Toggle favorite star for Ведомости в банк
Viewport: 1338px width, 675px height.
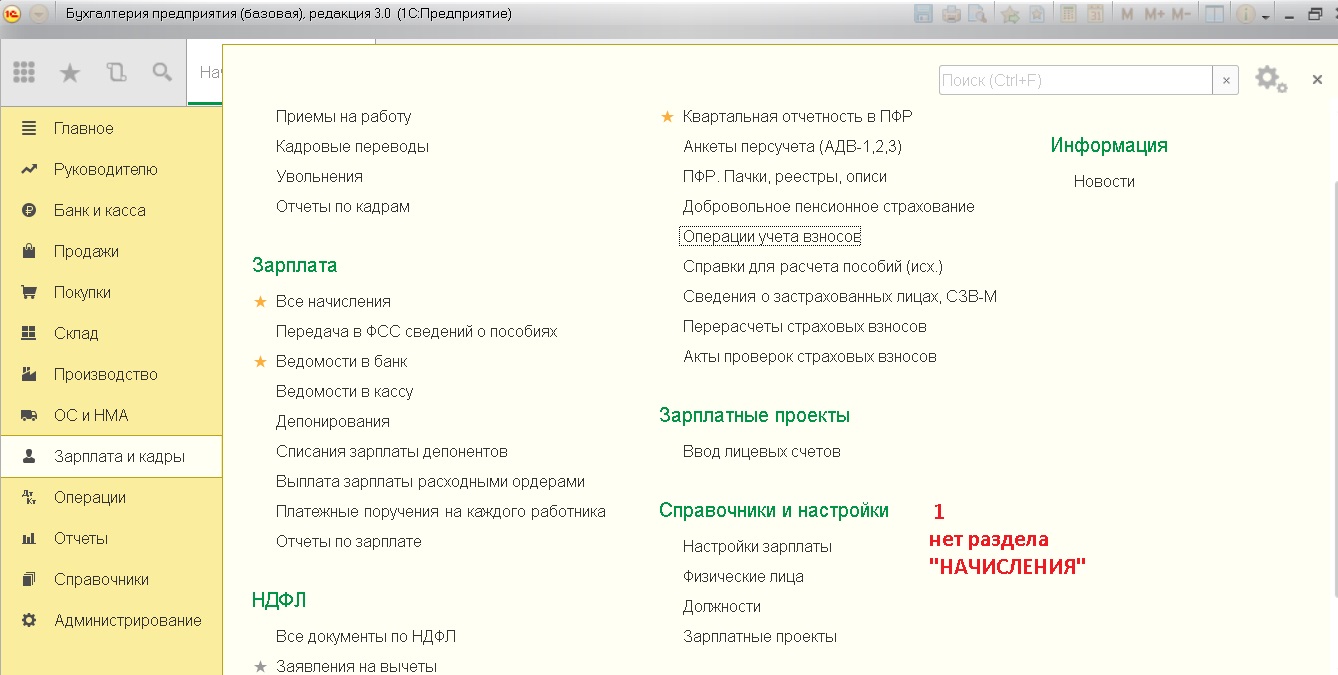261,361
